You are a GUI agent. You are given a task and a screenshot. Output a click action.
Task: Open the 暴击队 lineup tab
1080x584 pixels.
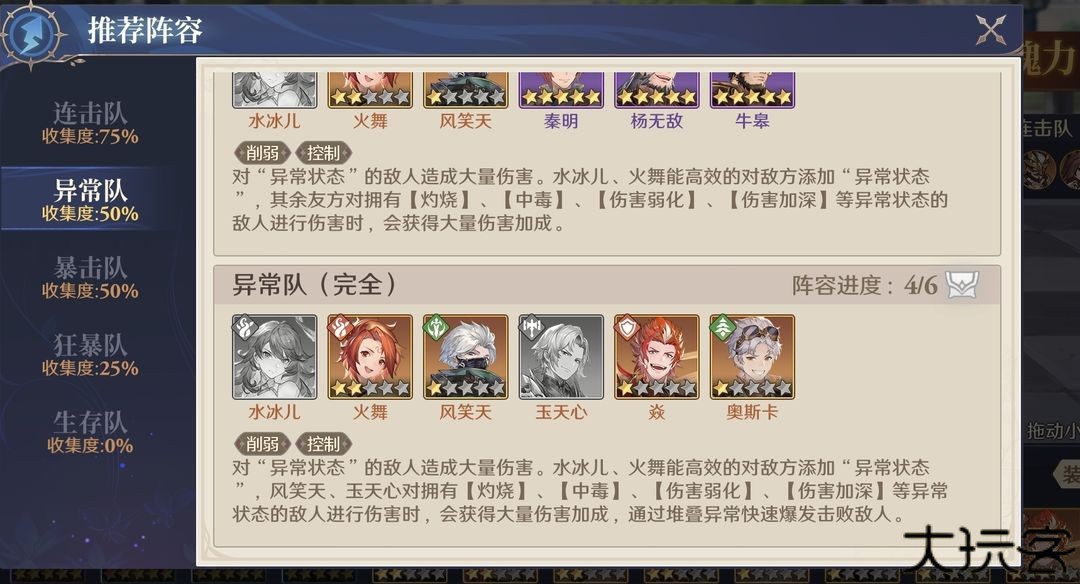pos(90,278)
